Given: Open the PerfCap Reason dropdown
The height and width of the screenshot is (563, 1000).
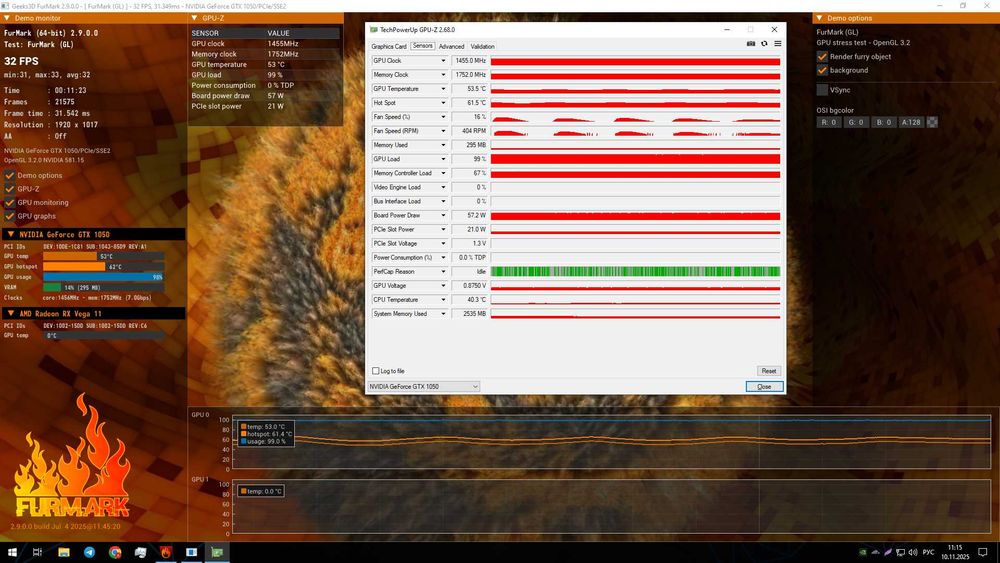Looking at the screenshot, I should pyautogui.click(x=443, y=272).
